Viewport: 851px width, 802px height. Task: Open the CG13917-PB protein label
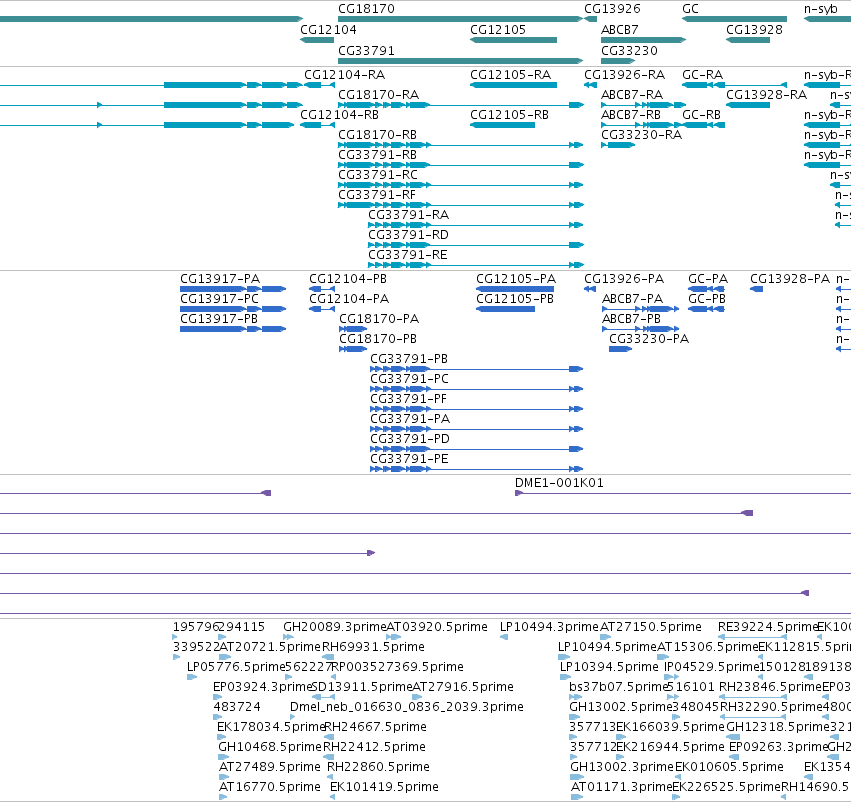coord(219,319)
